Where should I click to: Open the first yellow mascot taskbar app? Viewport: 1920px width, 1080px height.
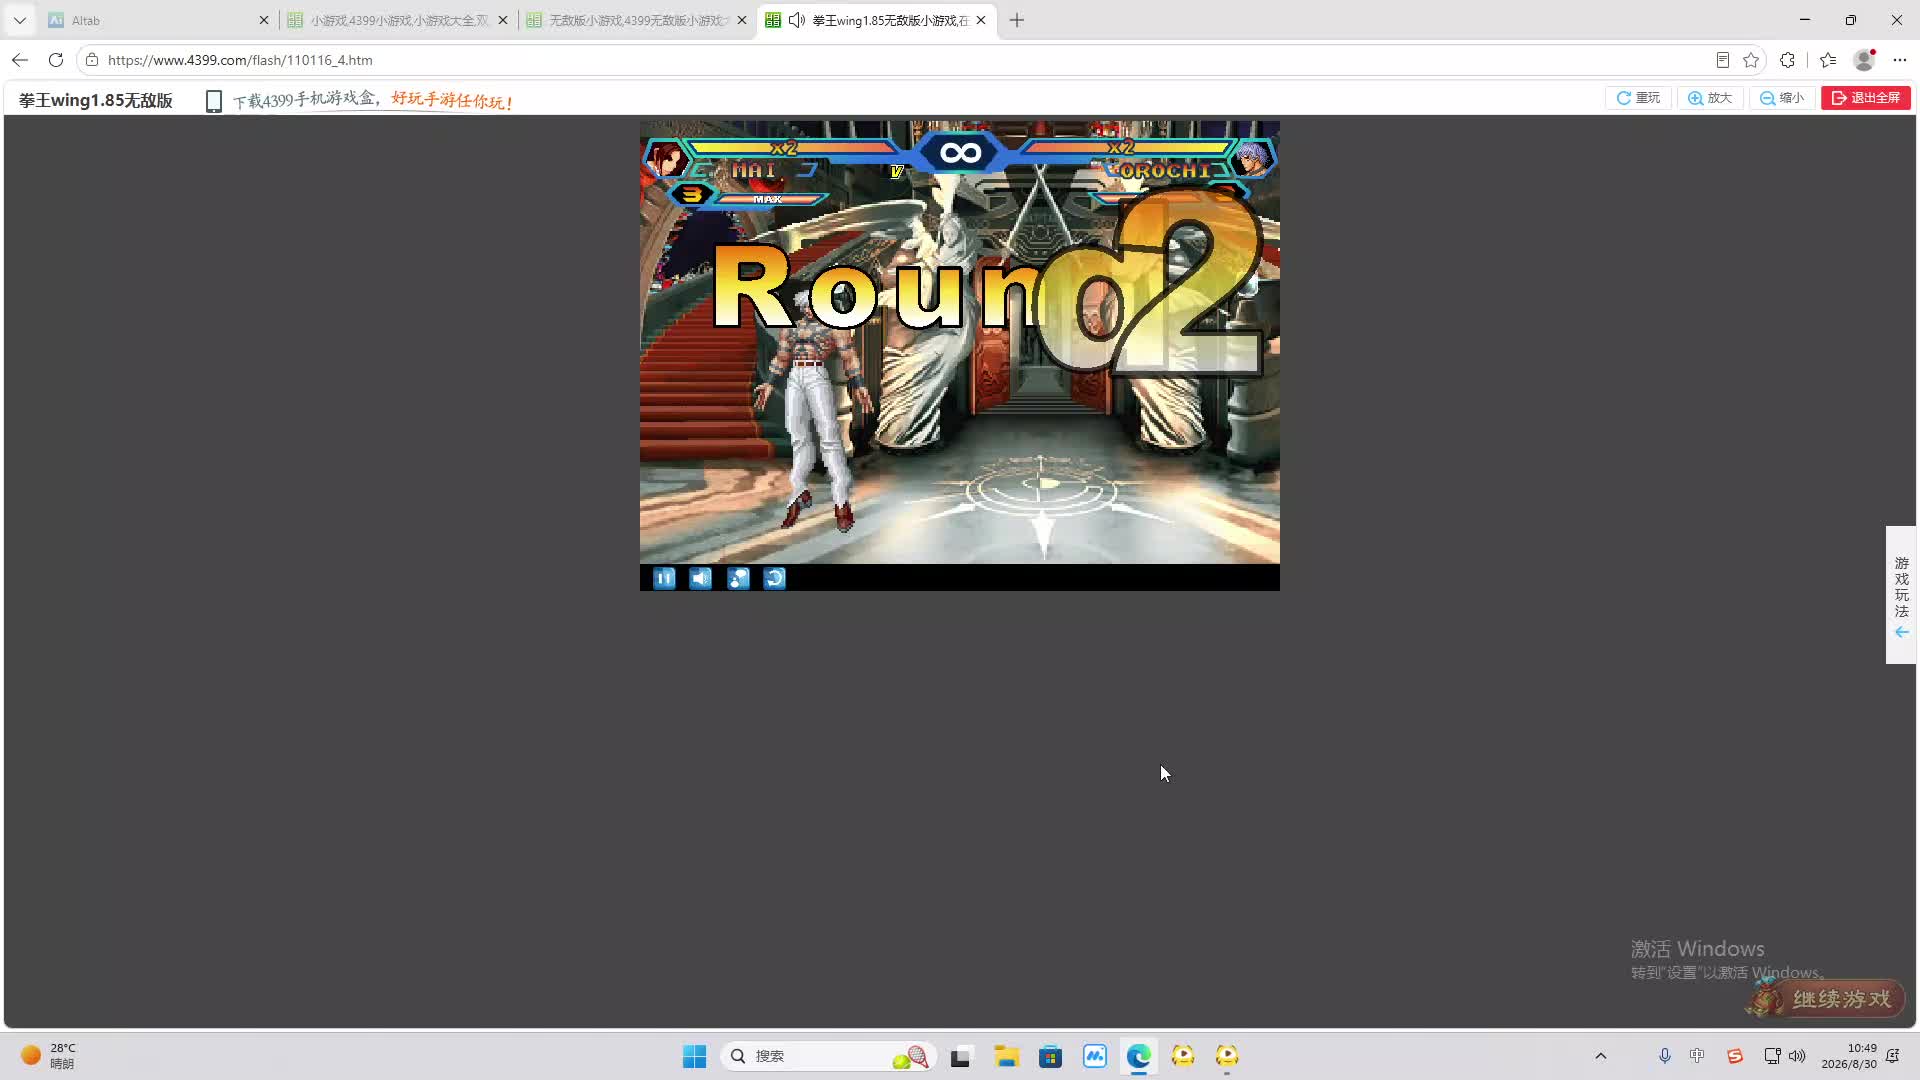point(1183,1056)
